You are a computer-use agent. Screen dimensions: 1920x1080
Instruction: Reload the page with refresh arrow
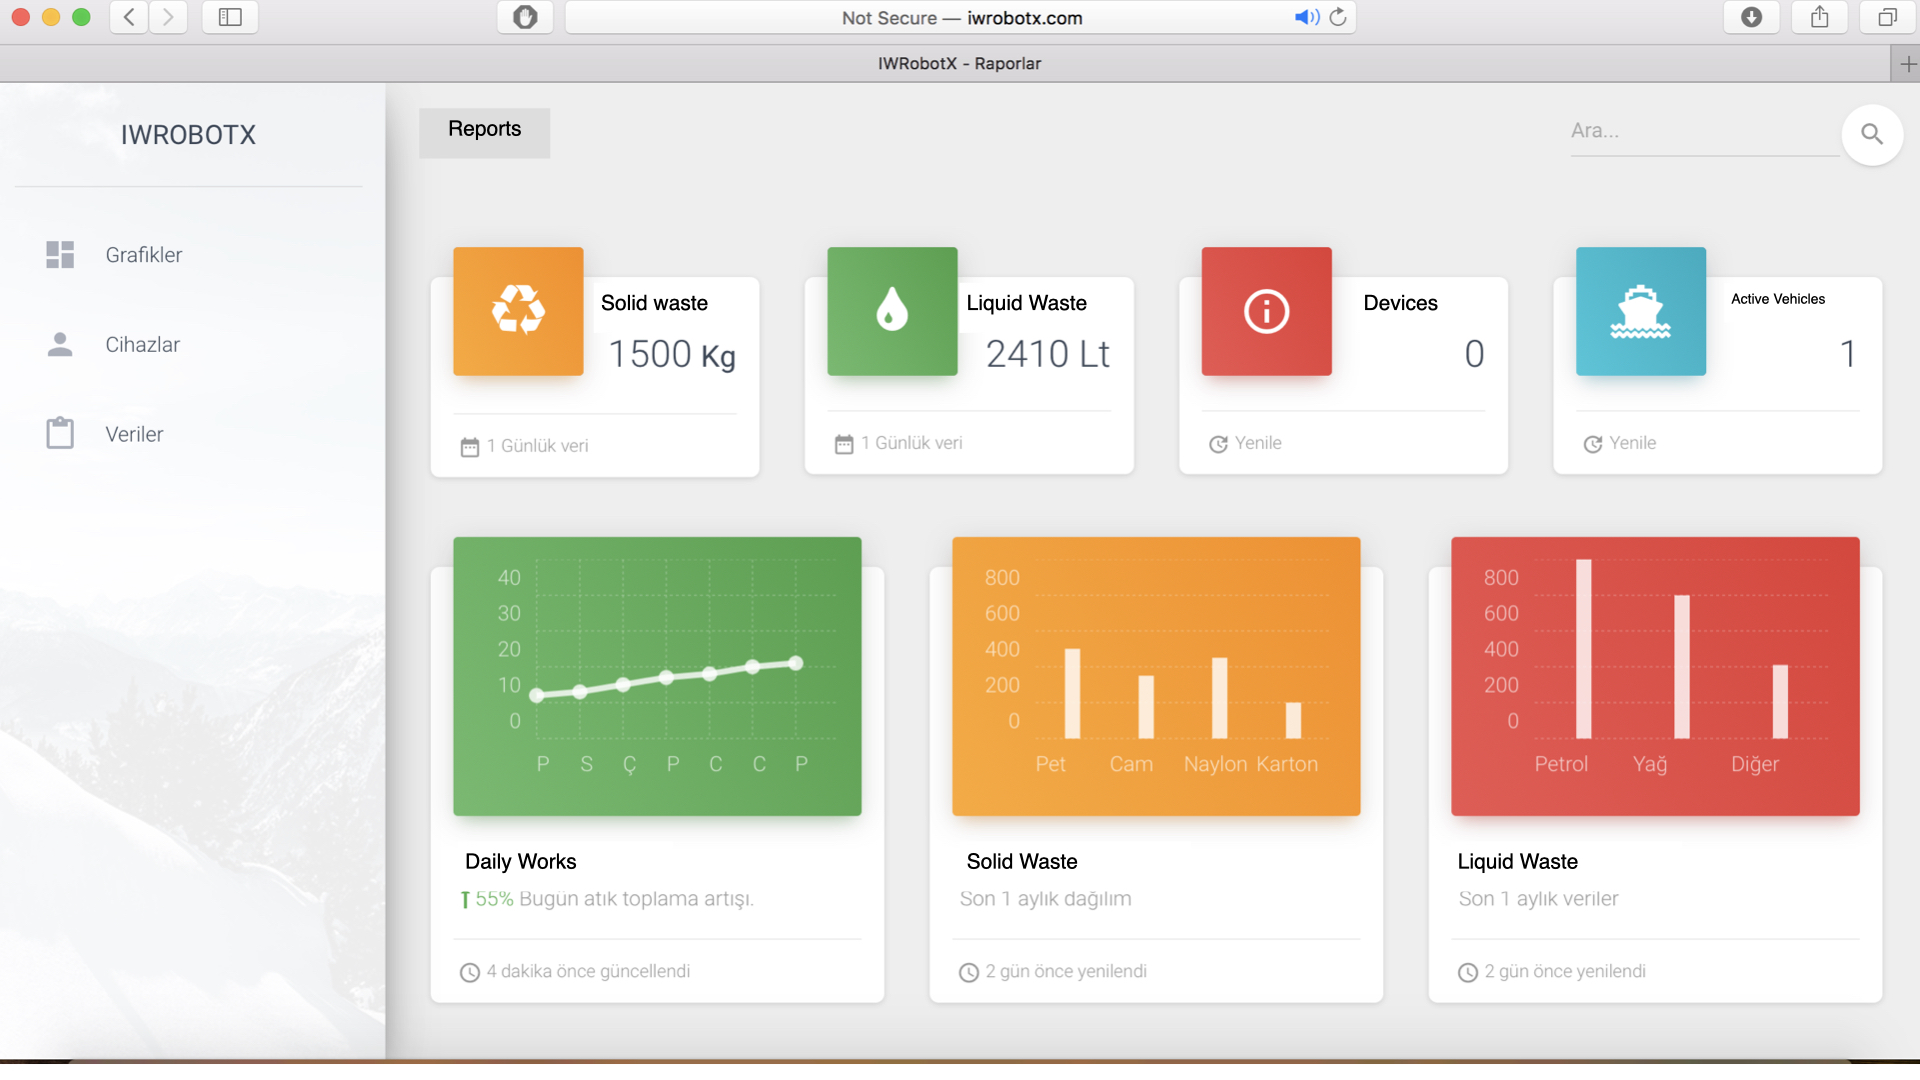1338,17
